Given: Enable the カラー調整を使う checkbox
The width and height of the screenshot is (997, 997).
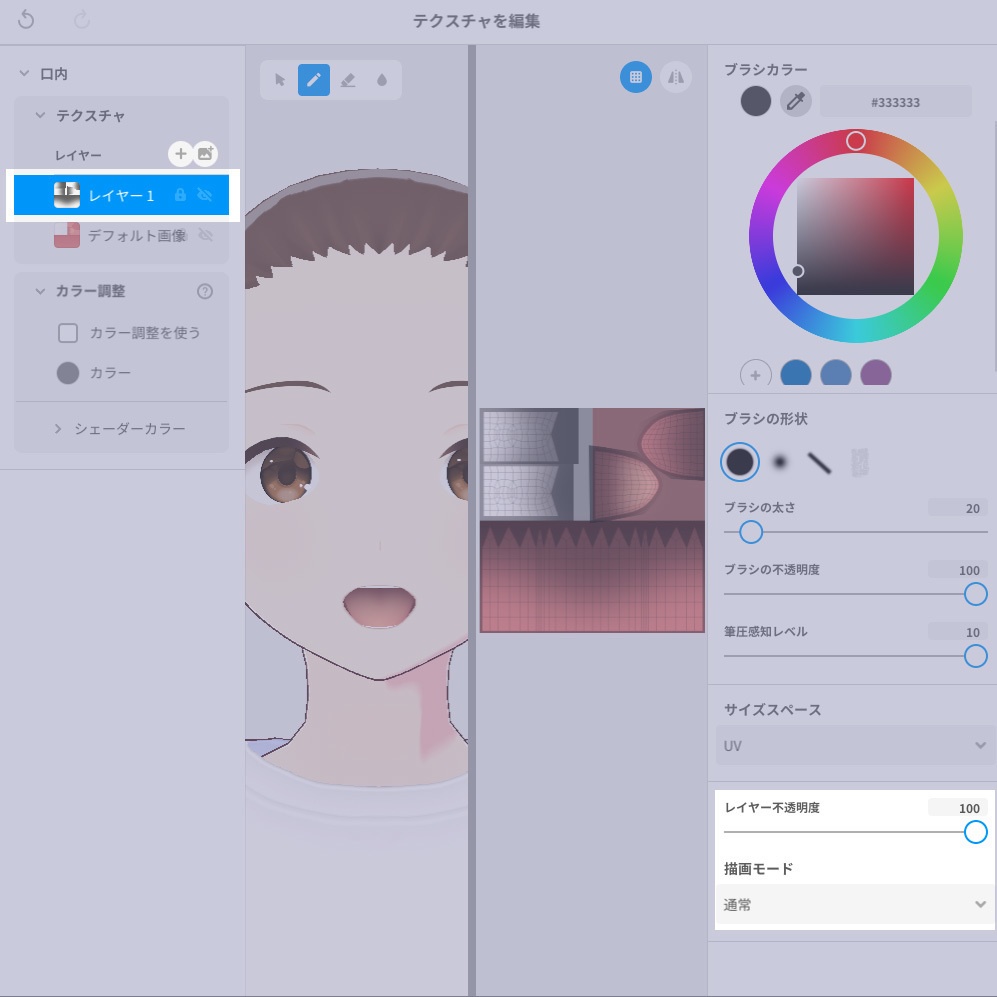Looking at the screenshot, I should (x=68, y=333).
